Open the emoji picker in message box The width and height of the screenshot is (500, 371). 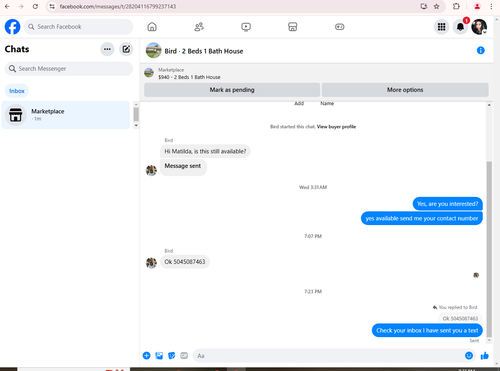[x=469, y=356]
